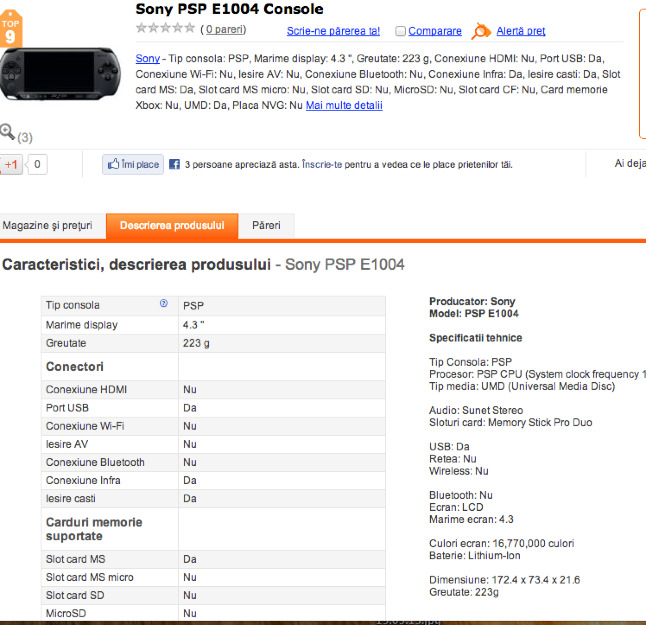Image resolution: width=646 pixels, height=625 pixels.
Task: Click Scrie-ne parerea ta link
Action: 333,31
